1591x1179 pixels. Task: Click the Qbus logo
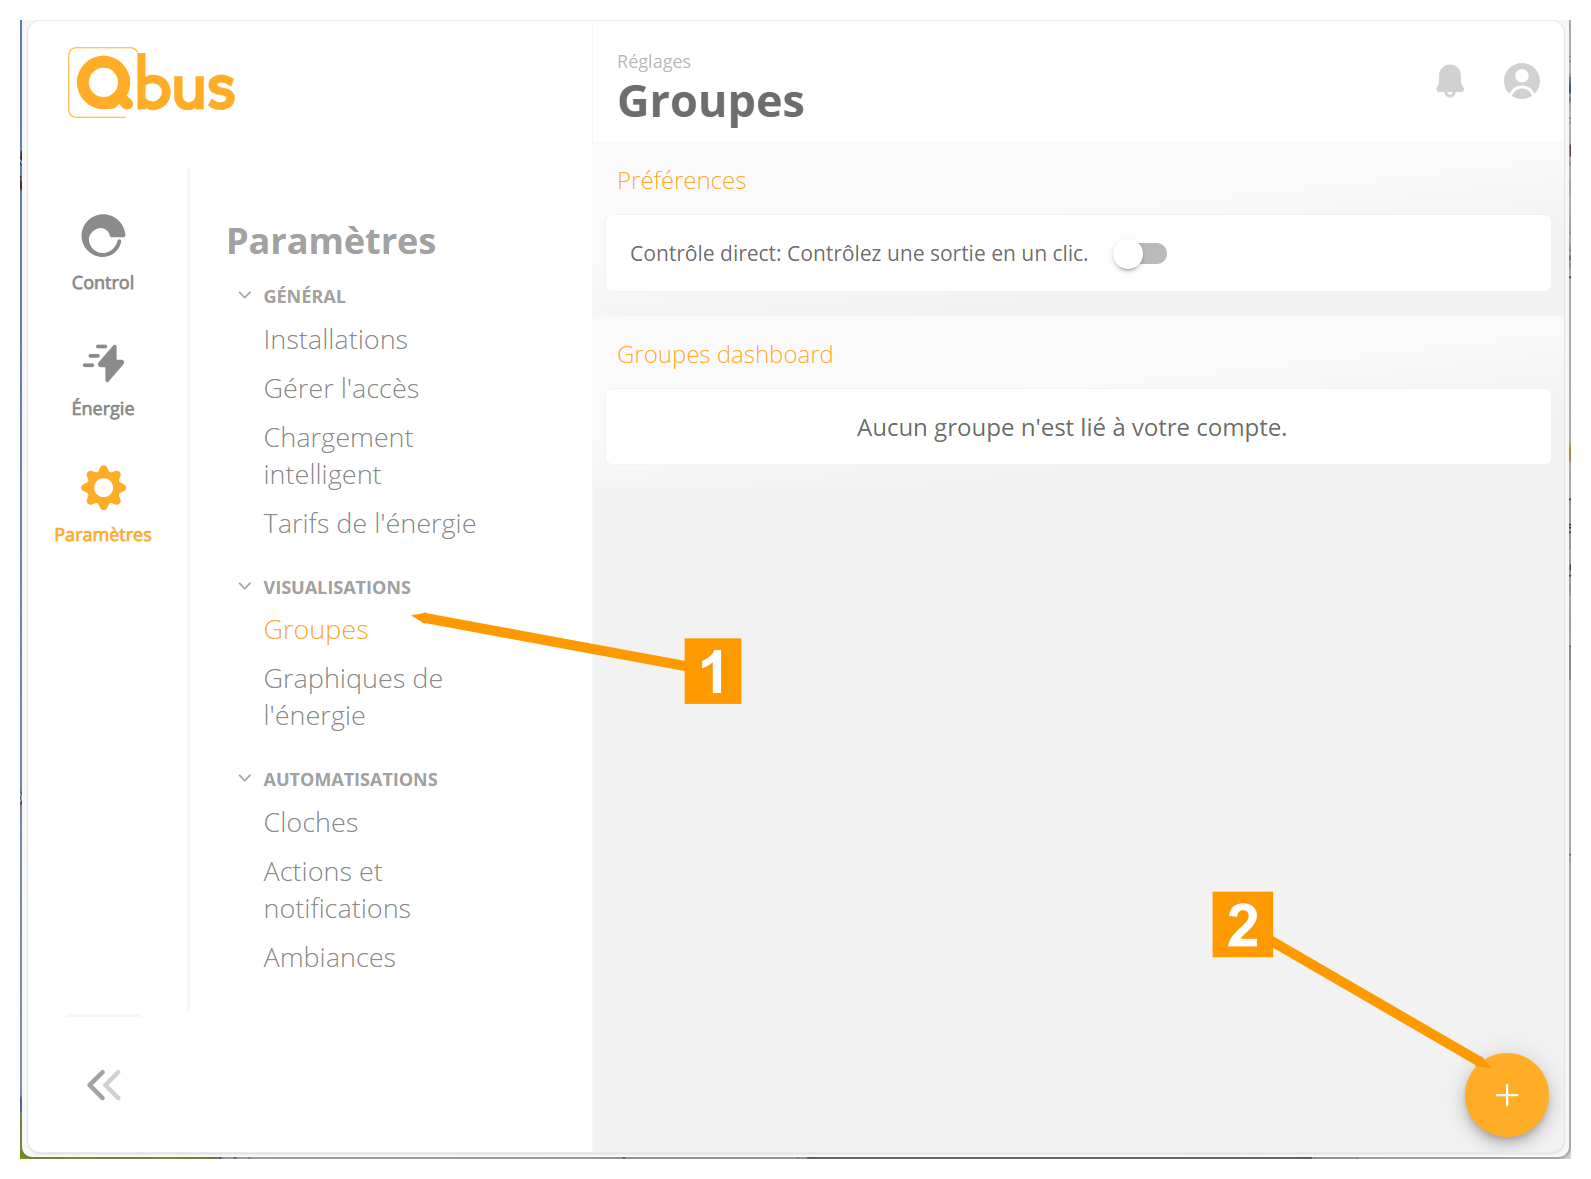(152, 83)
